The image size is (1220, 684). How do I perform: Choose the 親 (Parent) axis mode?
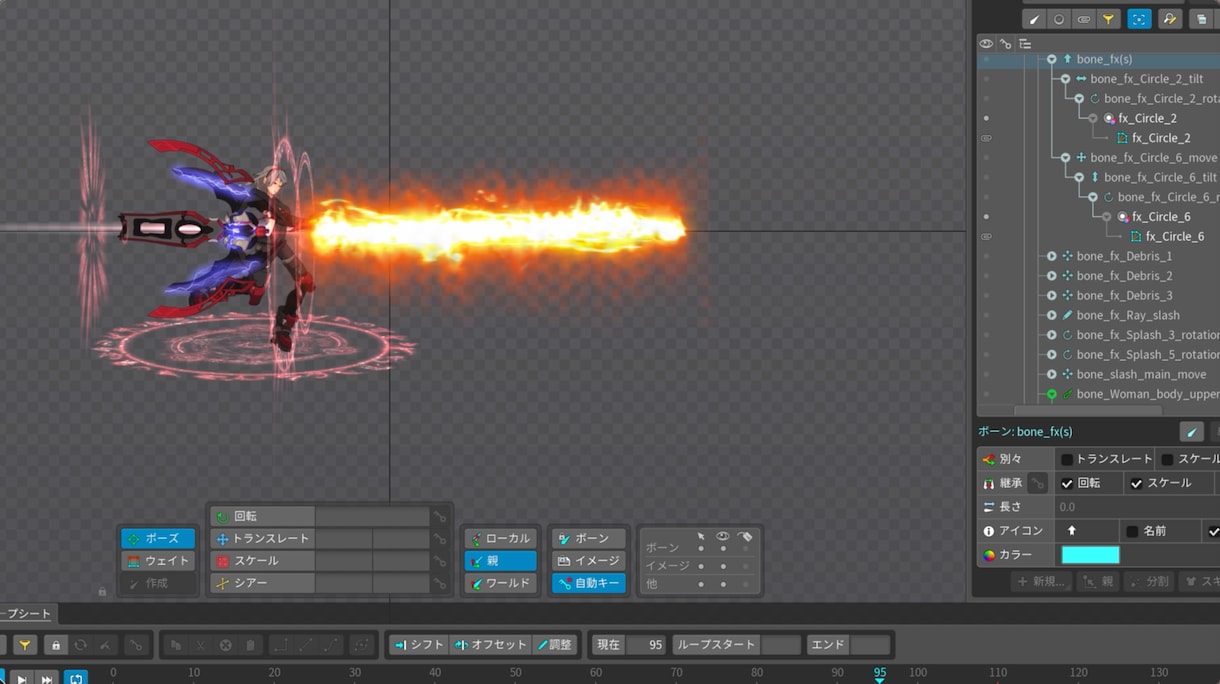click(501, 561)
